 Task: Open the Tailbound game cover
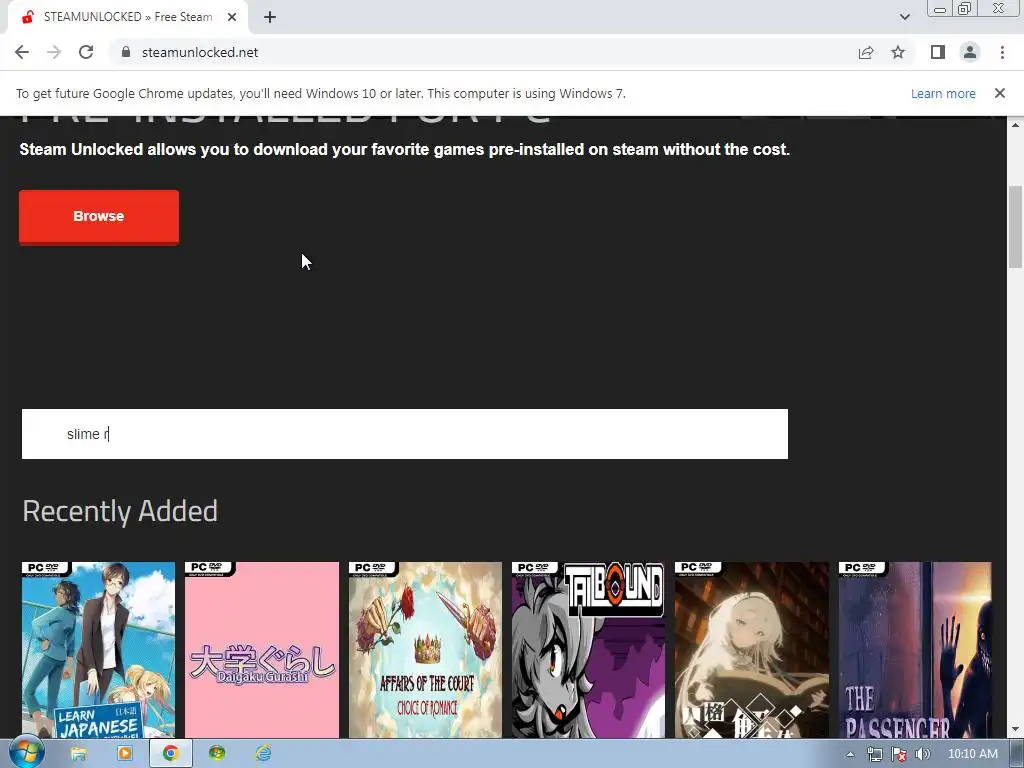[x=588, y=650]
